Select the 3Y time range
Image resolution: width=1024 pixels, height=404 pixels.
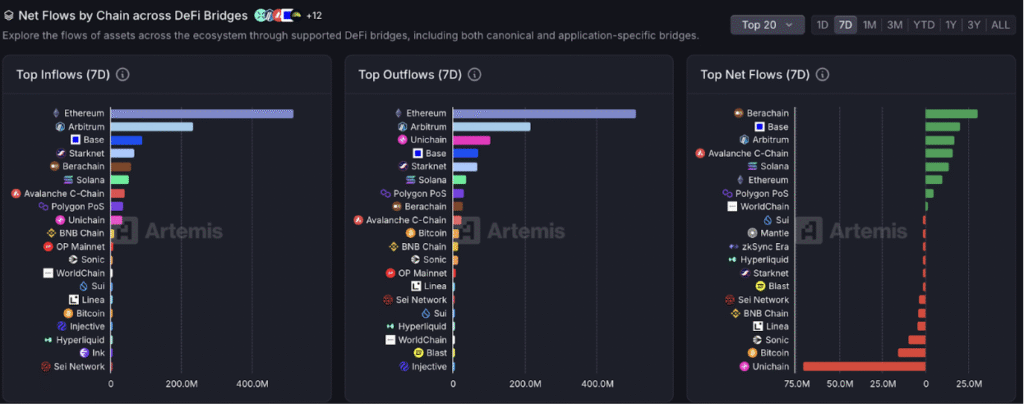tap(974, 25)
